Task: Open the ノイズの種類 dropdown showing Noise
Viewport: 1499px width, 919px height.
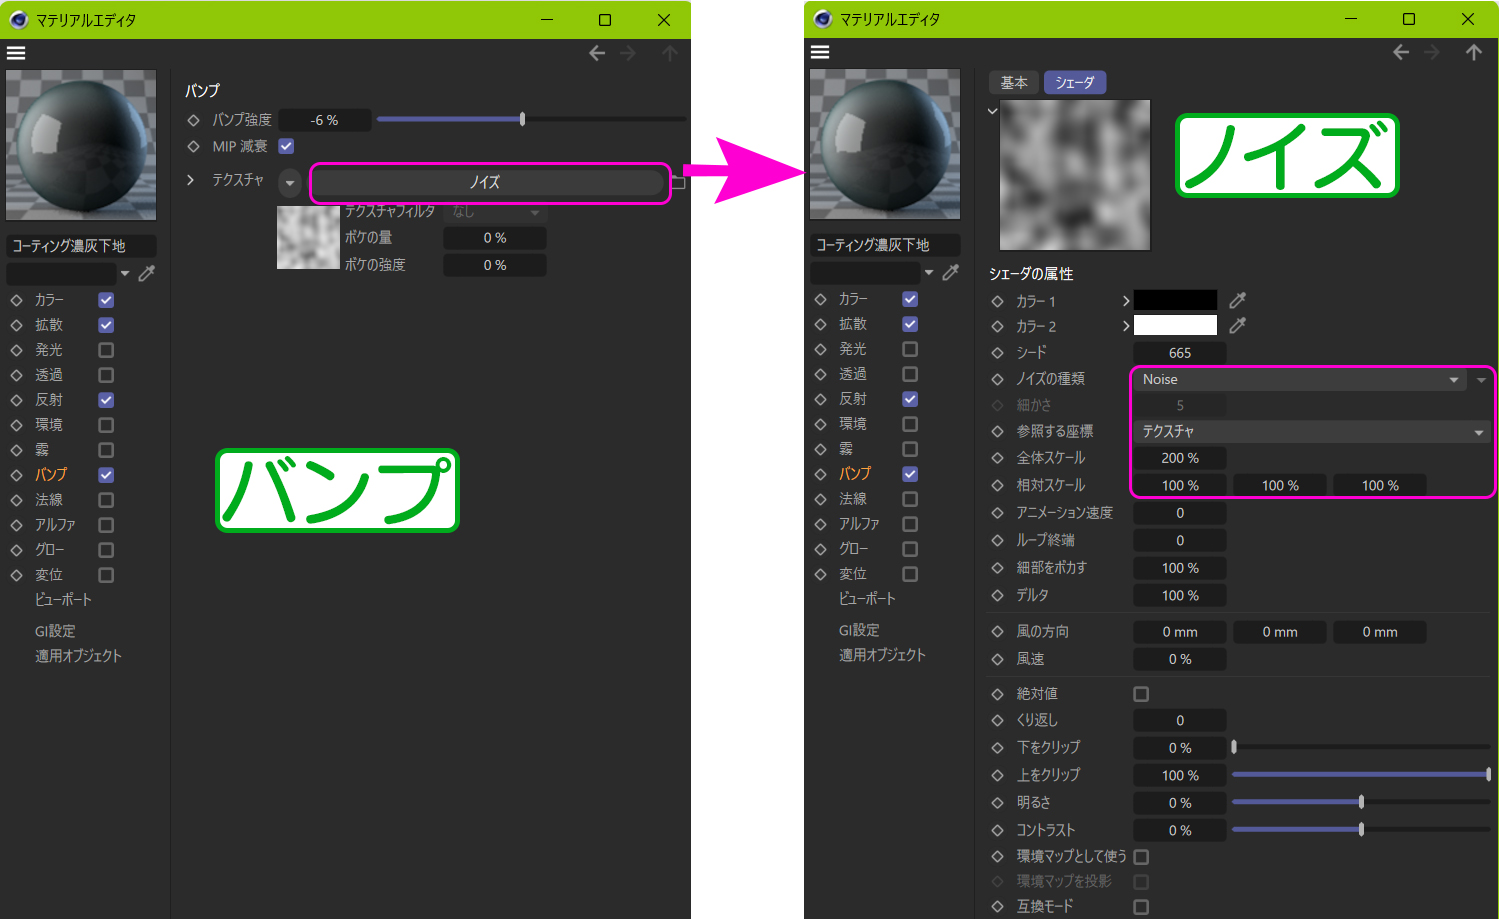Action: (x=1299, y=380)
